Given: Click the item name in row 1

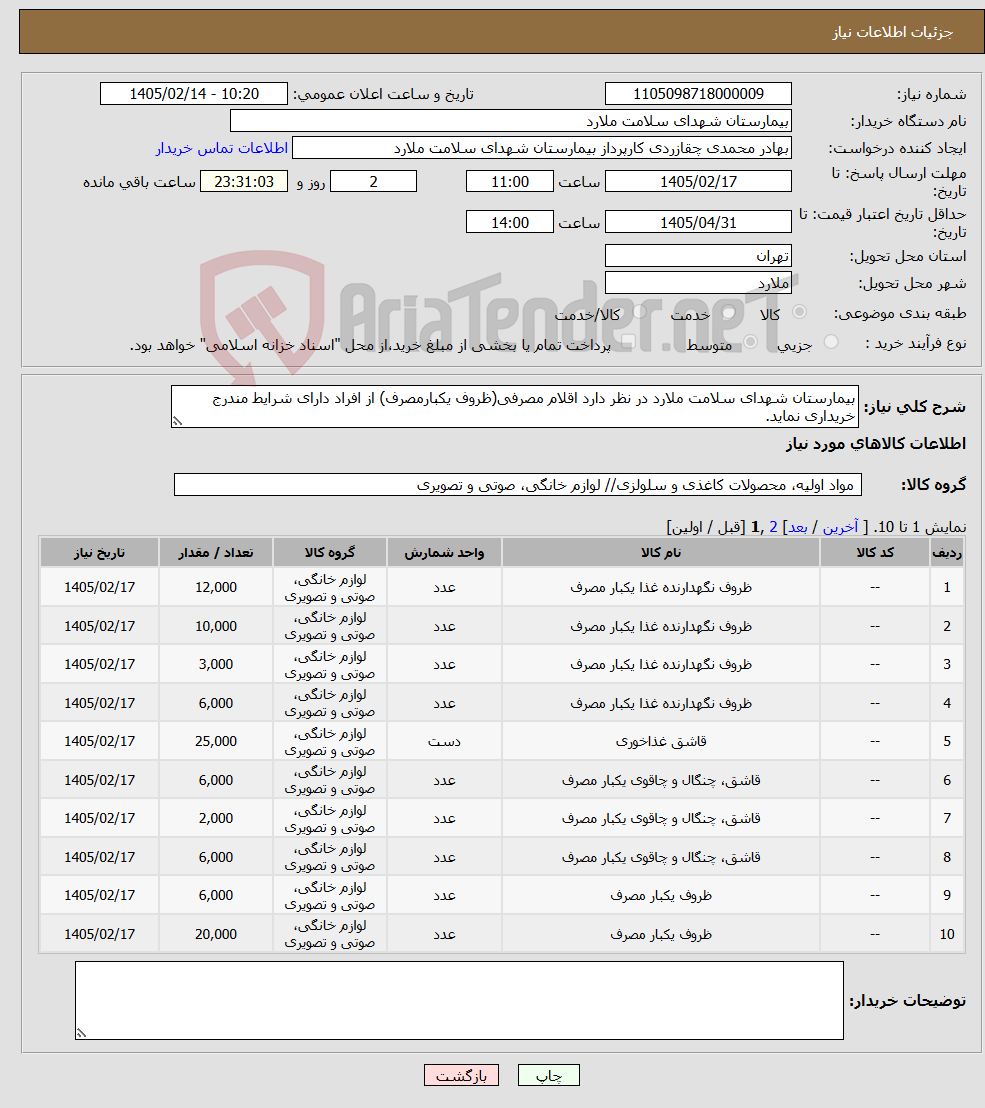Looking at the screenshot, I should 661,587.
